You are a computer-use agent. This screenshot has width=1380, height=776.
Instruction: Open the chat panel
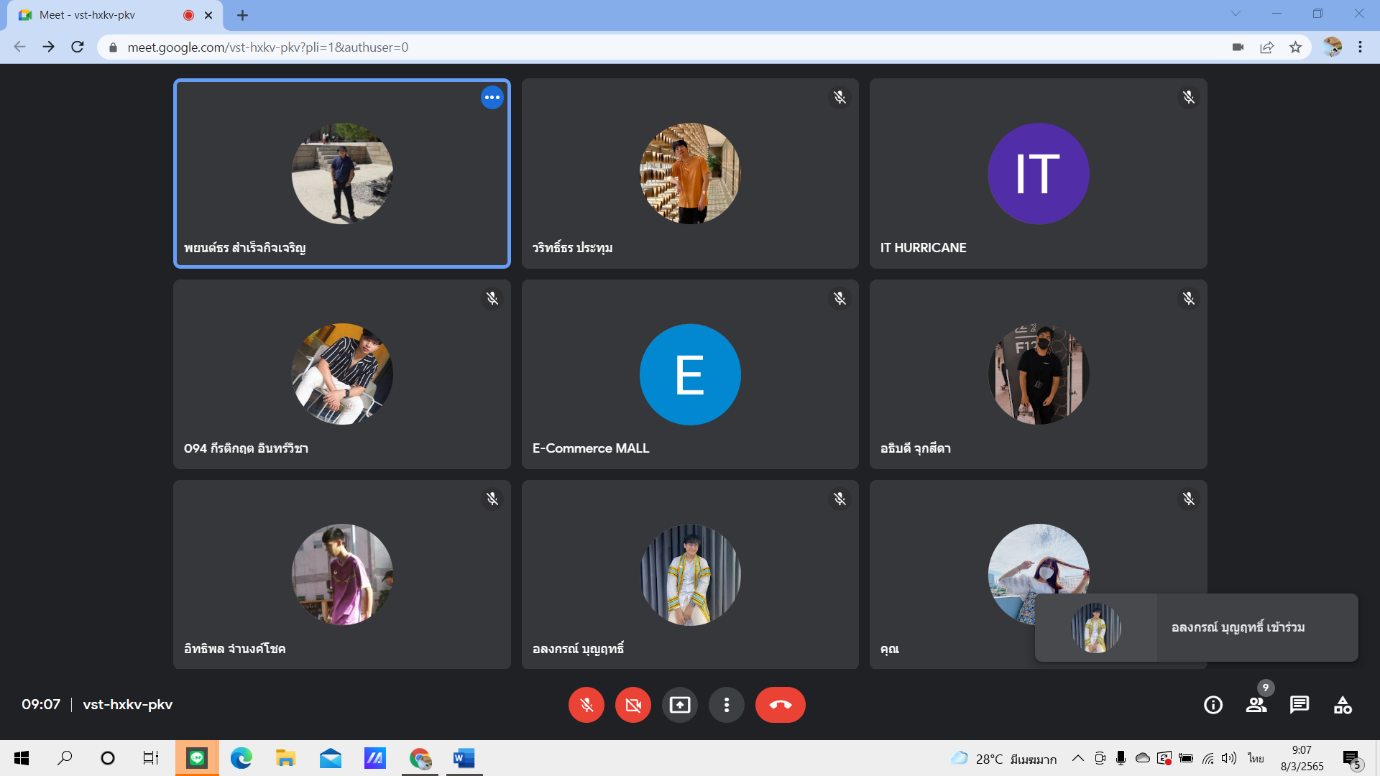coord(1299,705)
